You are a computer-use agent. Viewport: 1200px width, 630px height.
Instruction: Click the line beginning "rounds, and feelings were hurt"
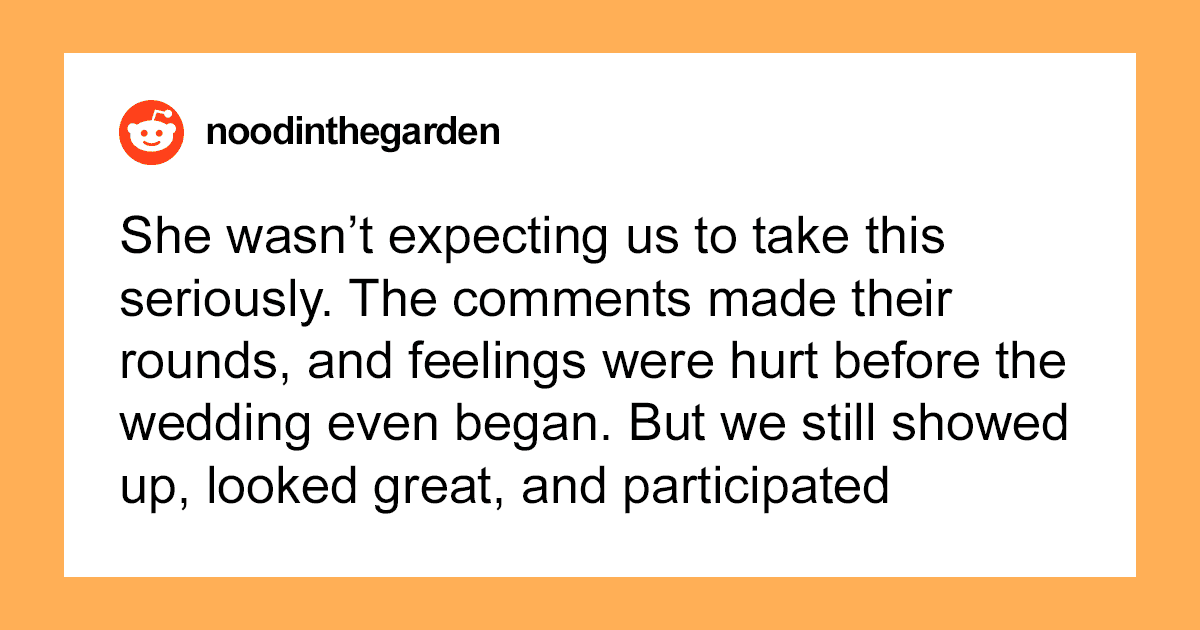tap(592, 367)
